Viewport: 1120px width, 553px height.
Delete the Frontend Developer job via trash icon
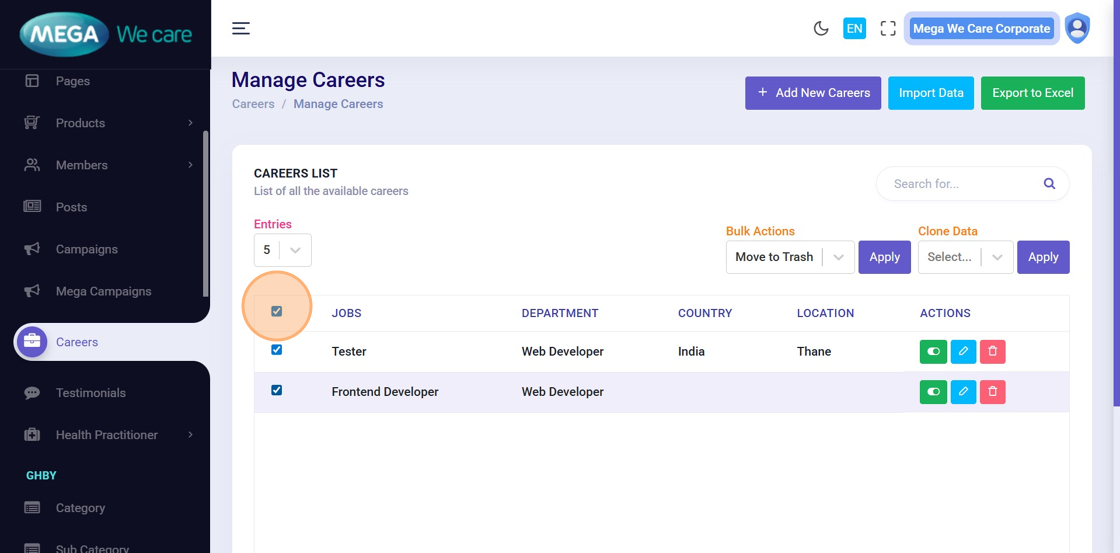[x=992, y=392]
